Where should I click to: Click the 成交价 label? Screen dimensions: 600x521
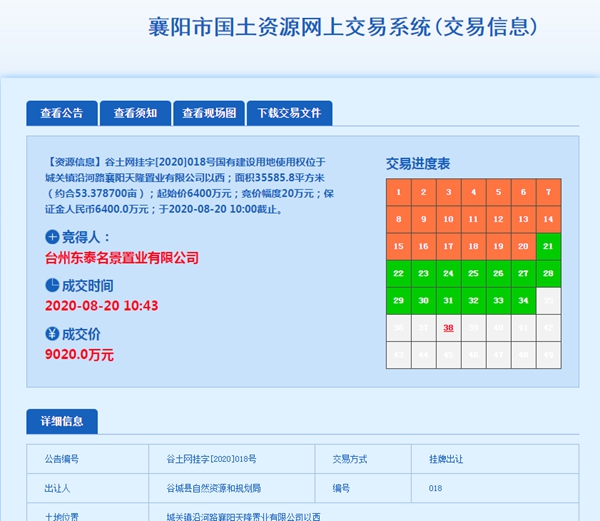81,334
